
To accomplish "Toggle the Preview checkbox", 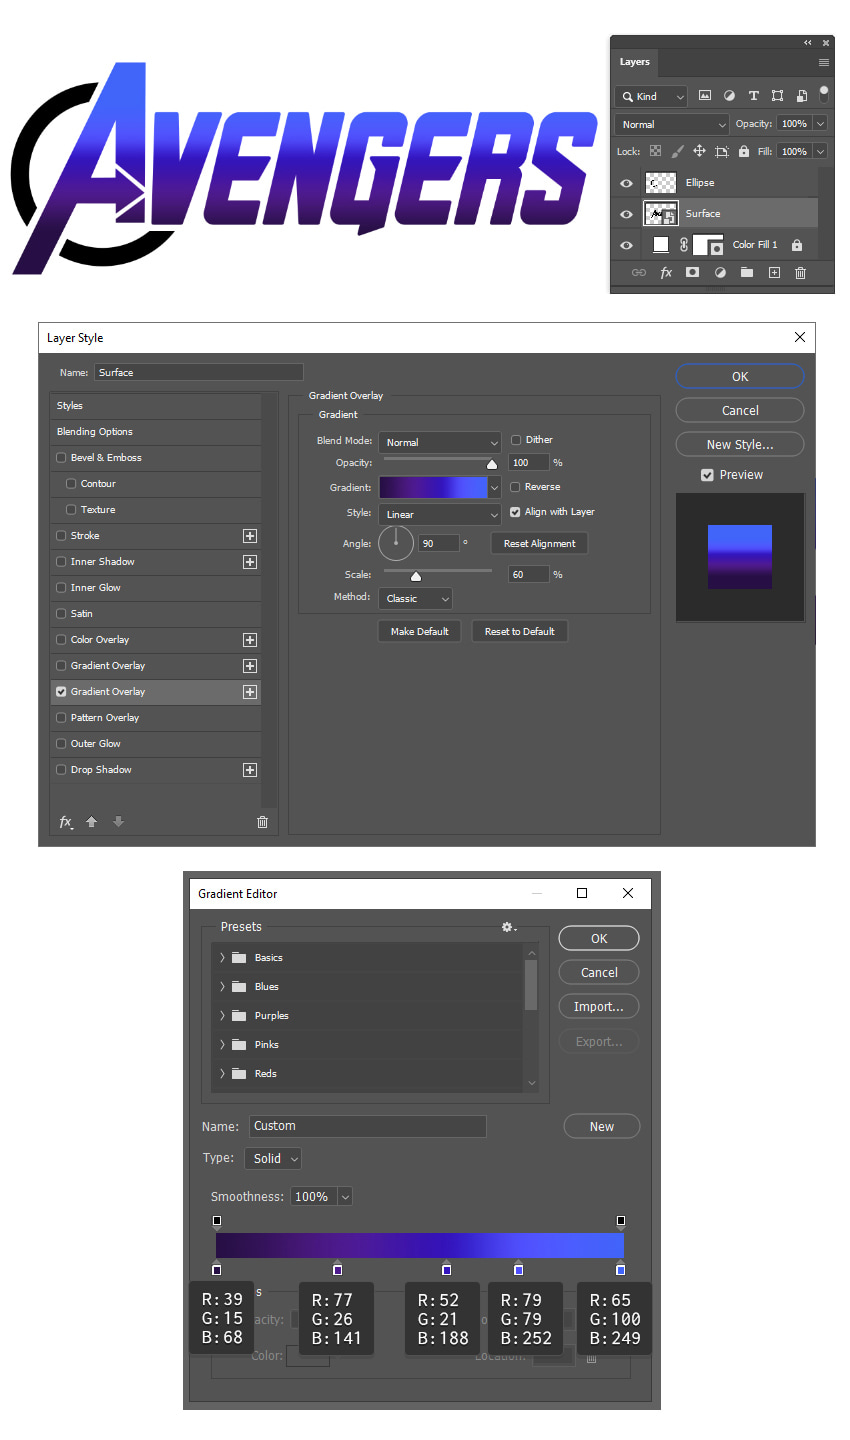I will pyautogui.click(x=707, y=475).
